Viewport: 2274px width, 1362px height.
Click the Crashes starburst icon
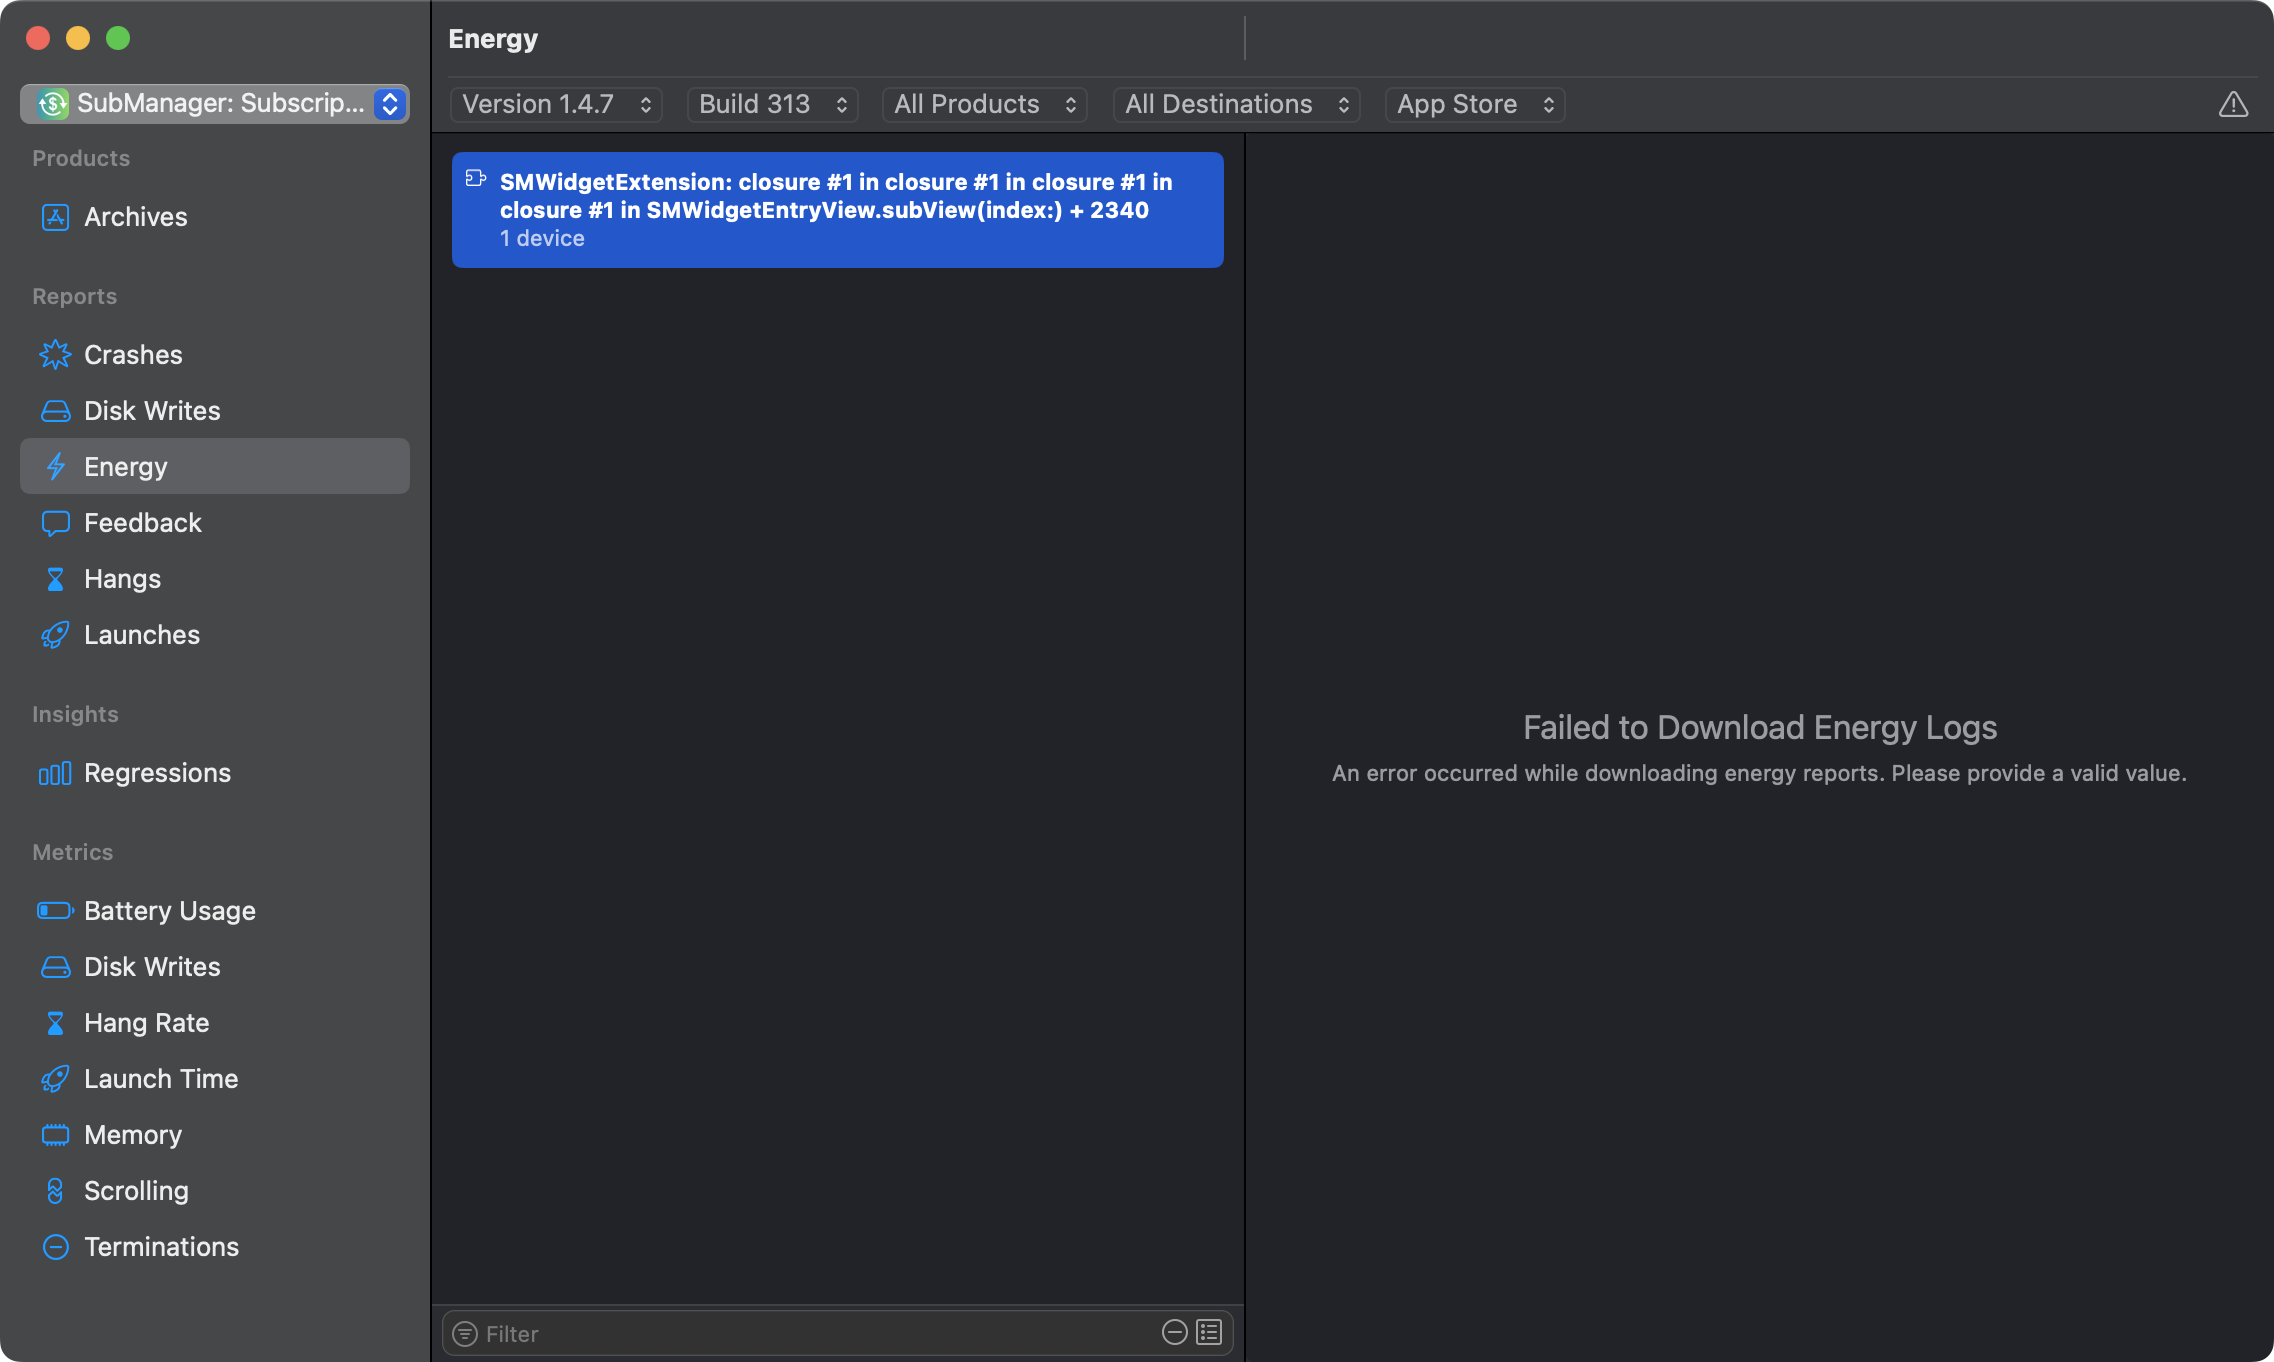tap(55, 355)
